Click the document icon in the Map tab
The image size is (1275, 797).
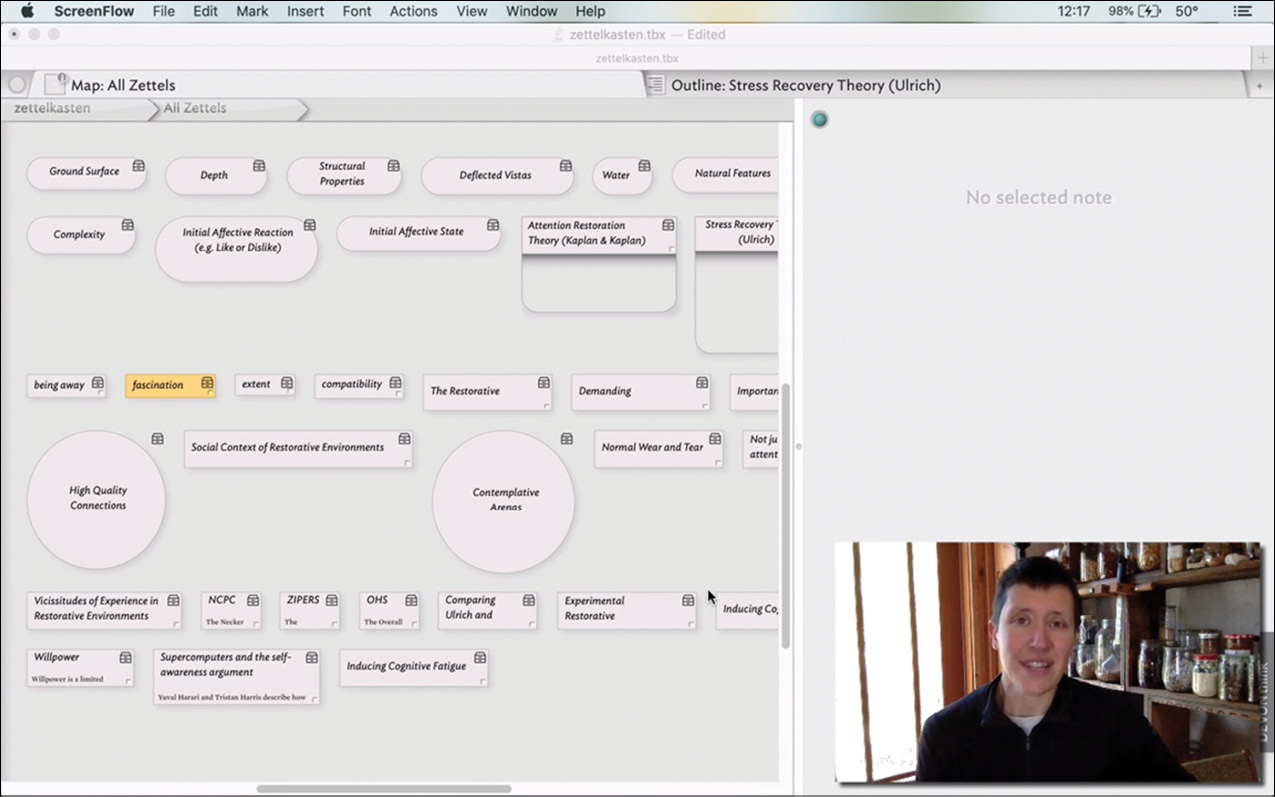55,84
